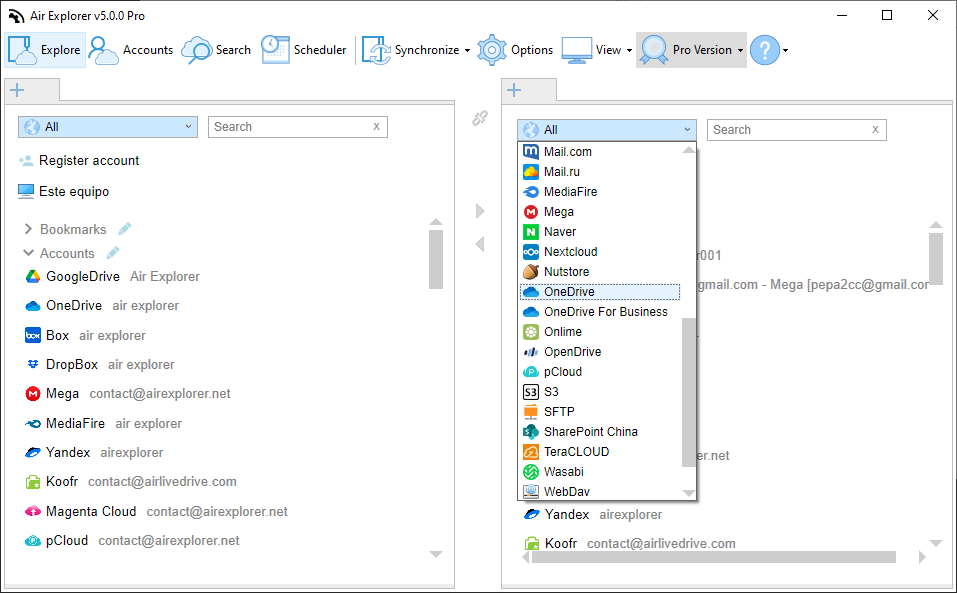
Task: Open the GoogleDrive Air Explorer account
Action: point(112,276)
